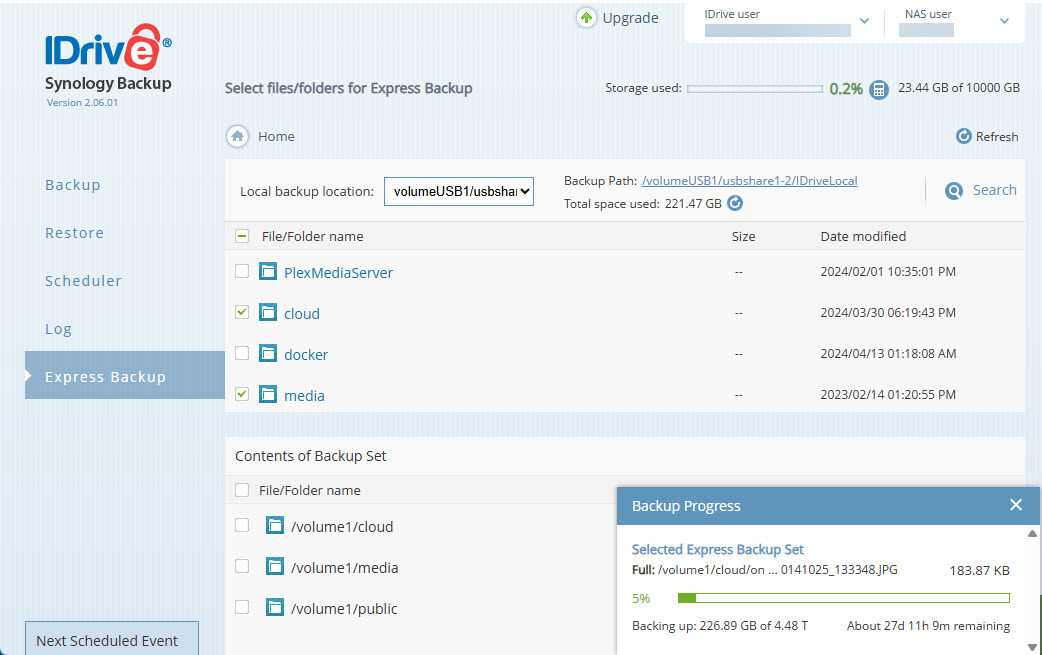Click the 5% backup progress bar
The width and height of the screenshot is (1042, 655).
[843, 598]
